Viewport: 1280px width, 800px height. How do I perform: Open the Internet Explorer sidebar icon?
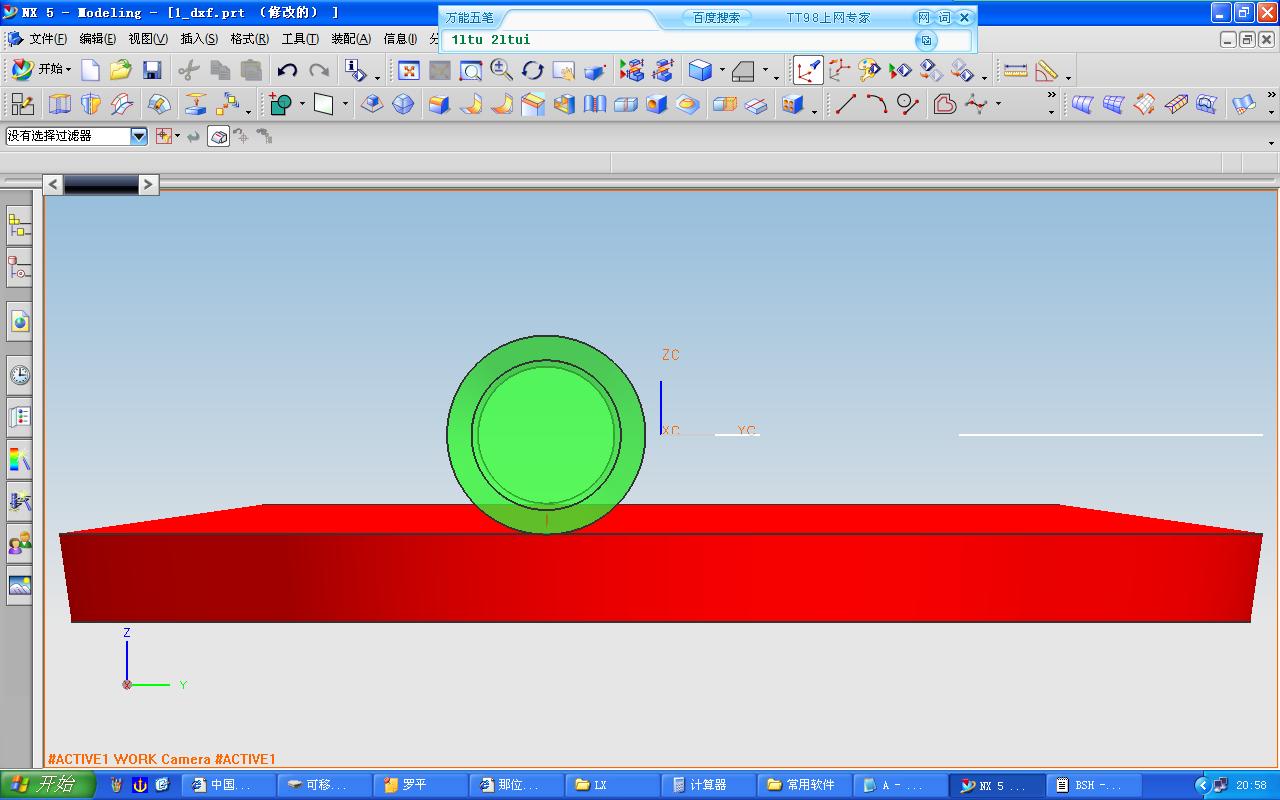pos(19,321)
